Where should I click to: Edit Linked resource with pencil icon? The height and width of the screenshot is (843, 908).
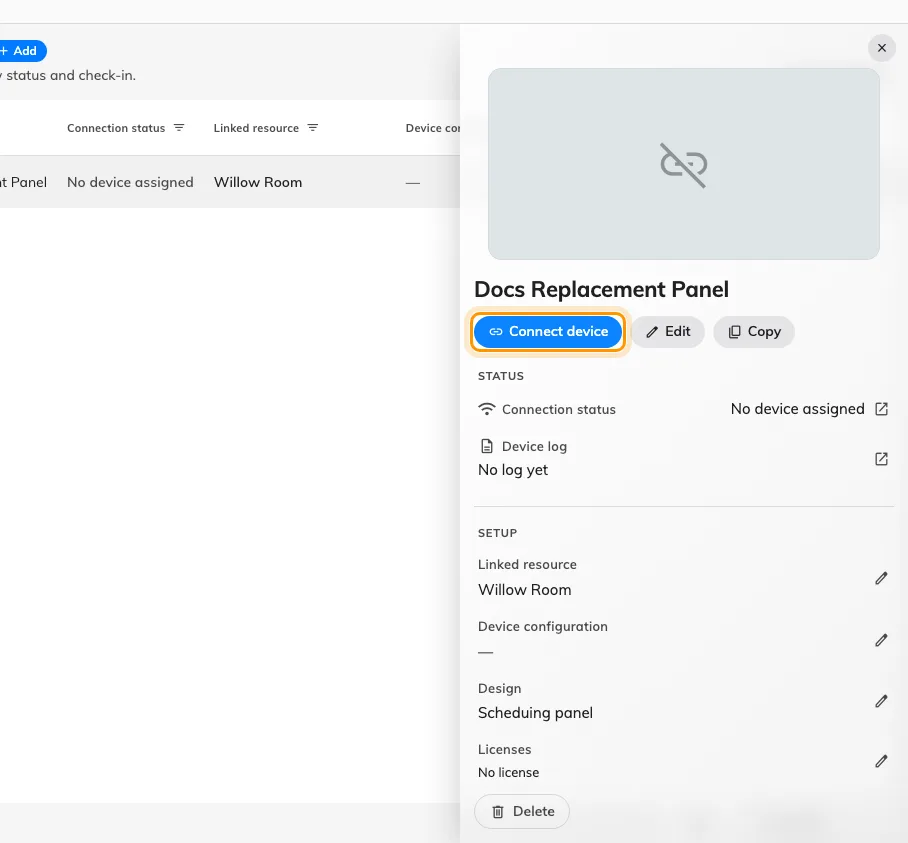tap(881, 578)
